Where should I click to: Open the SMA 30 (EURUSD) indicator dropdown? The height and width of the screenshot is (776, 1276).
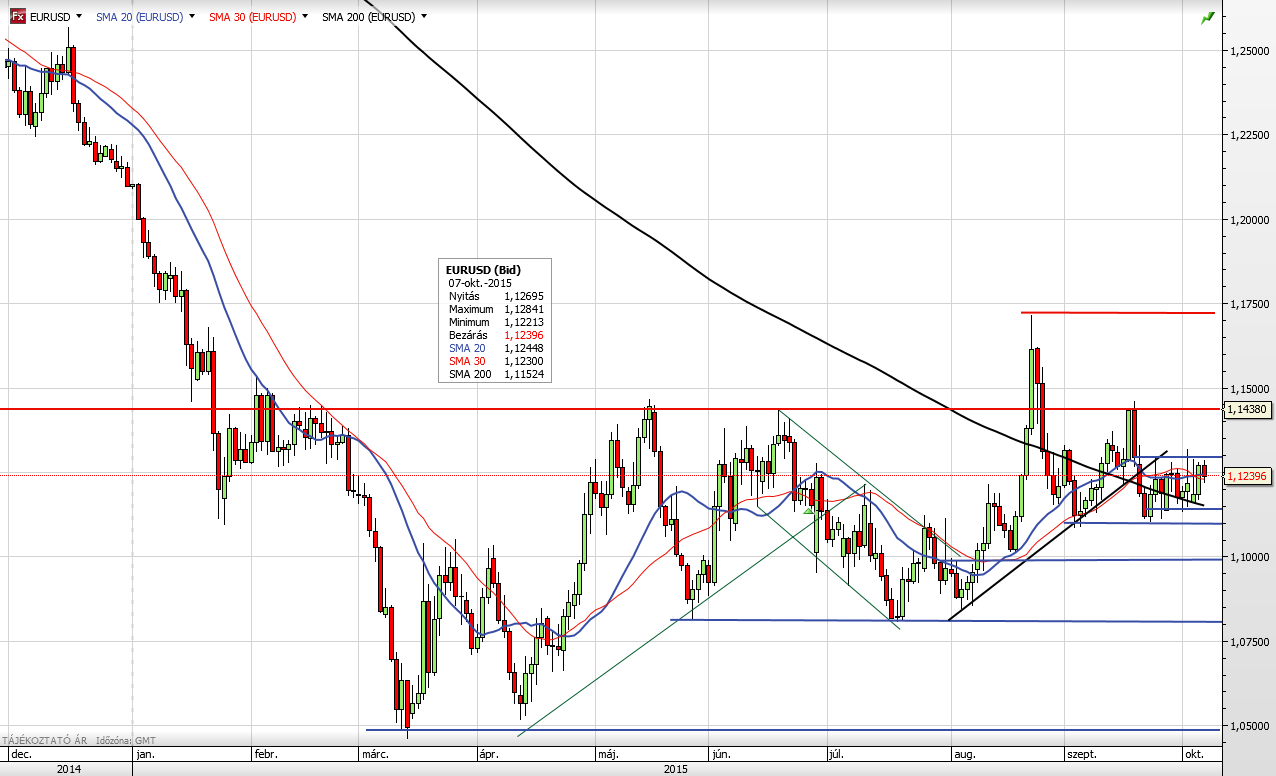click(304, 16)
